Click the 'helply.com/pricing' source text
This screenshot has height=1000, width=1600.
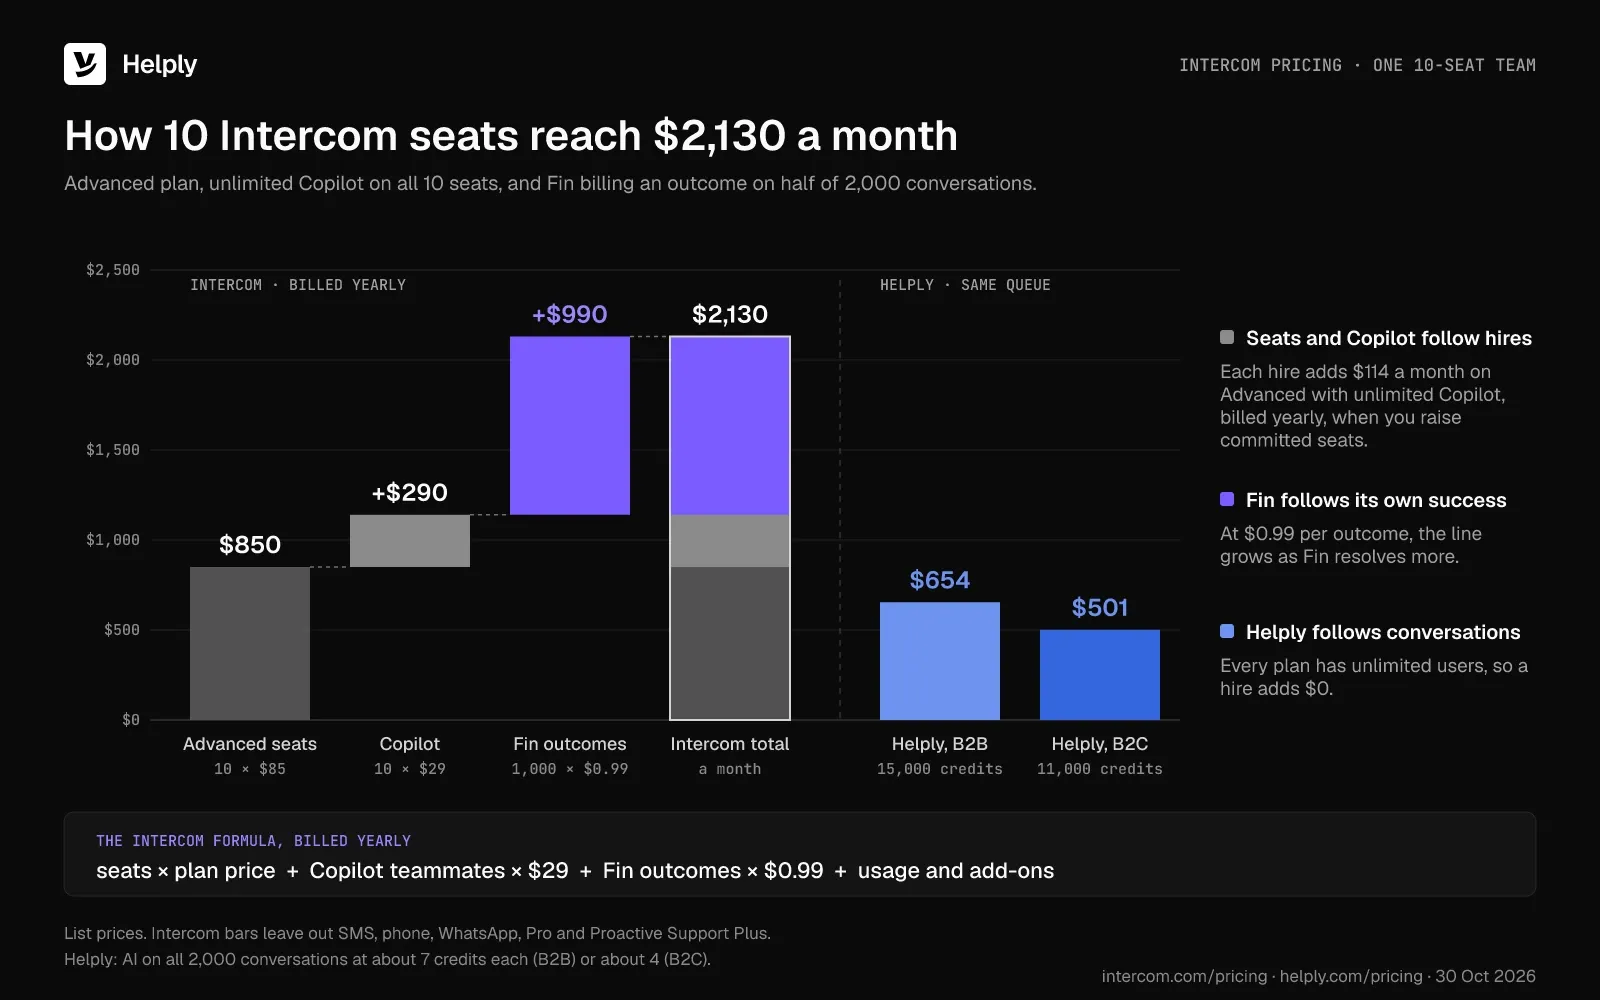(1351, 976)
